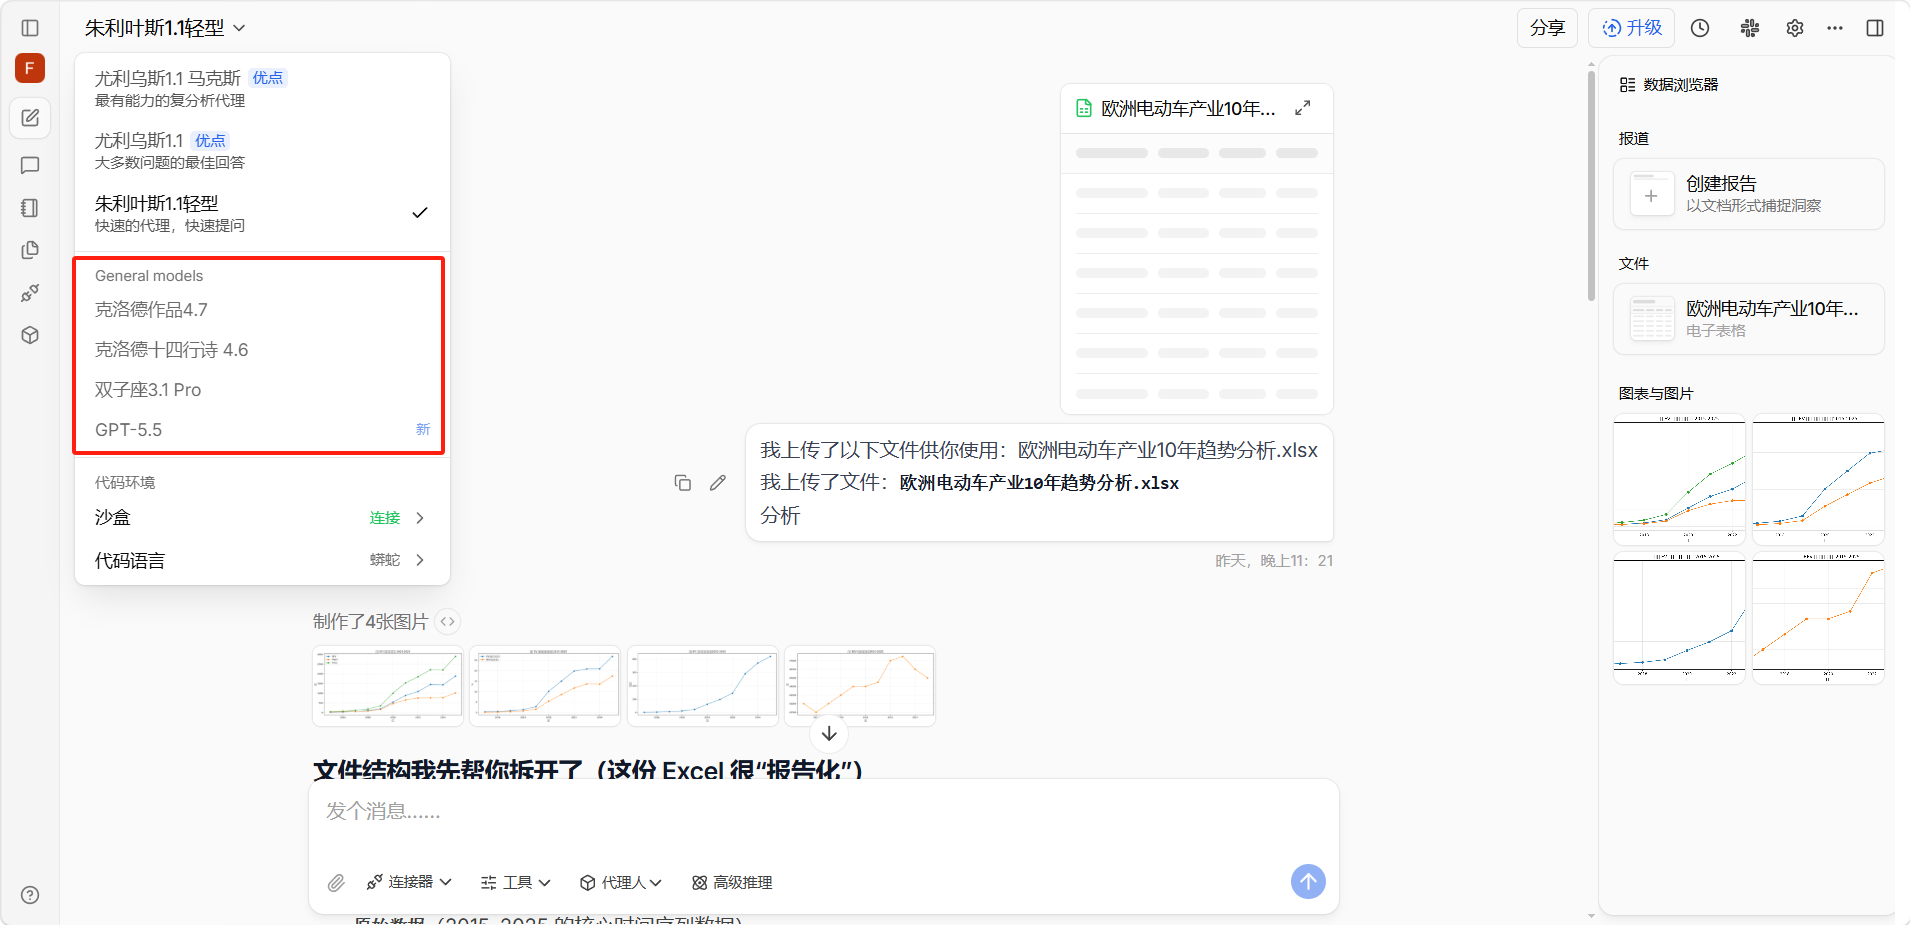
Task: Show code for the 4 generated images
Action: coord(448,621)
